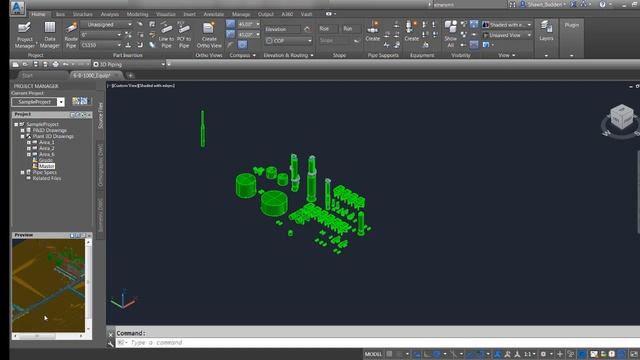Open the SampleProject current project dropdown

[x=38, y=102]
